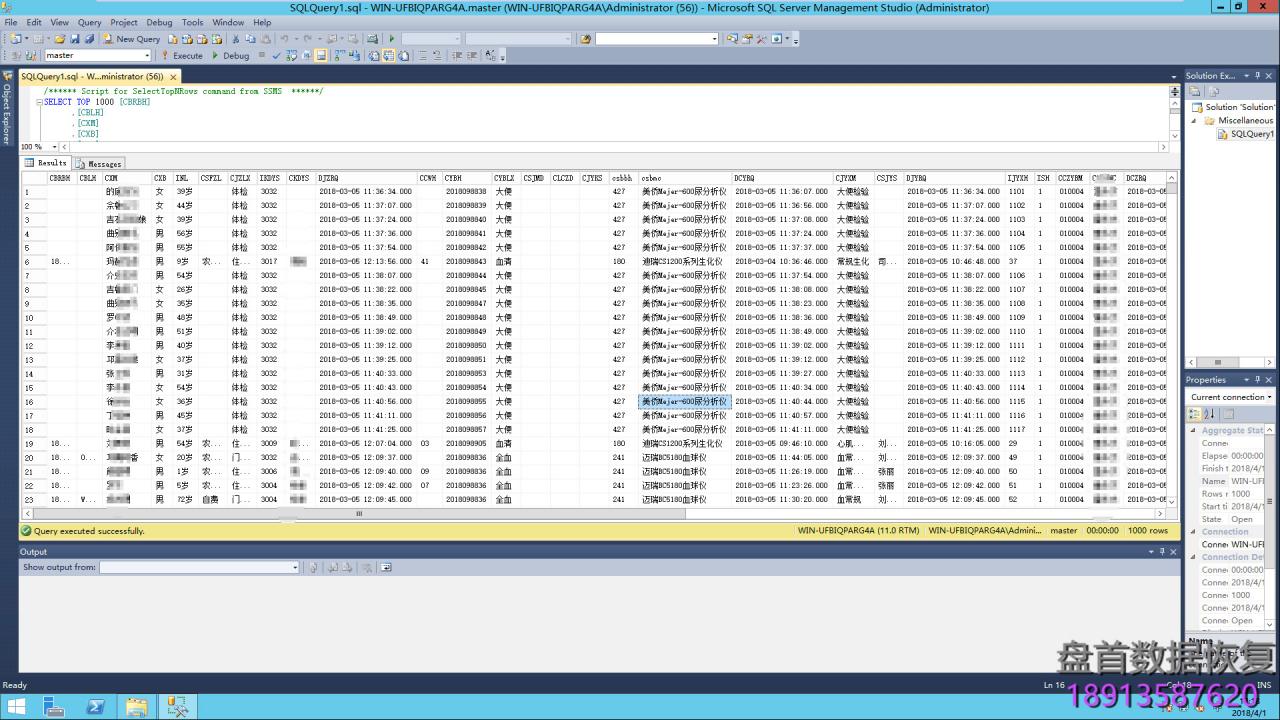The width and height of the screenshot is (1280, 720).
Task: Comment out lines using the comment icon
Action: (x=423, y=56)
